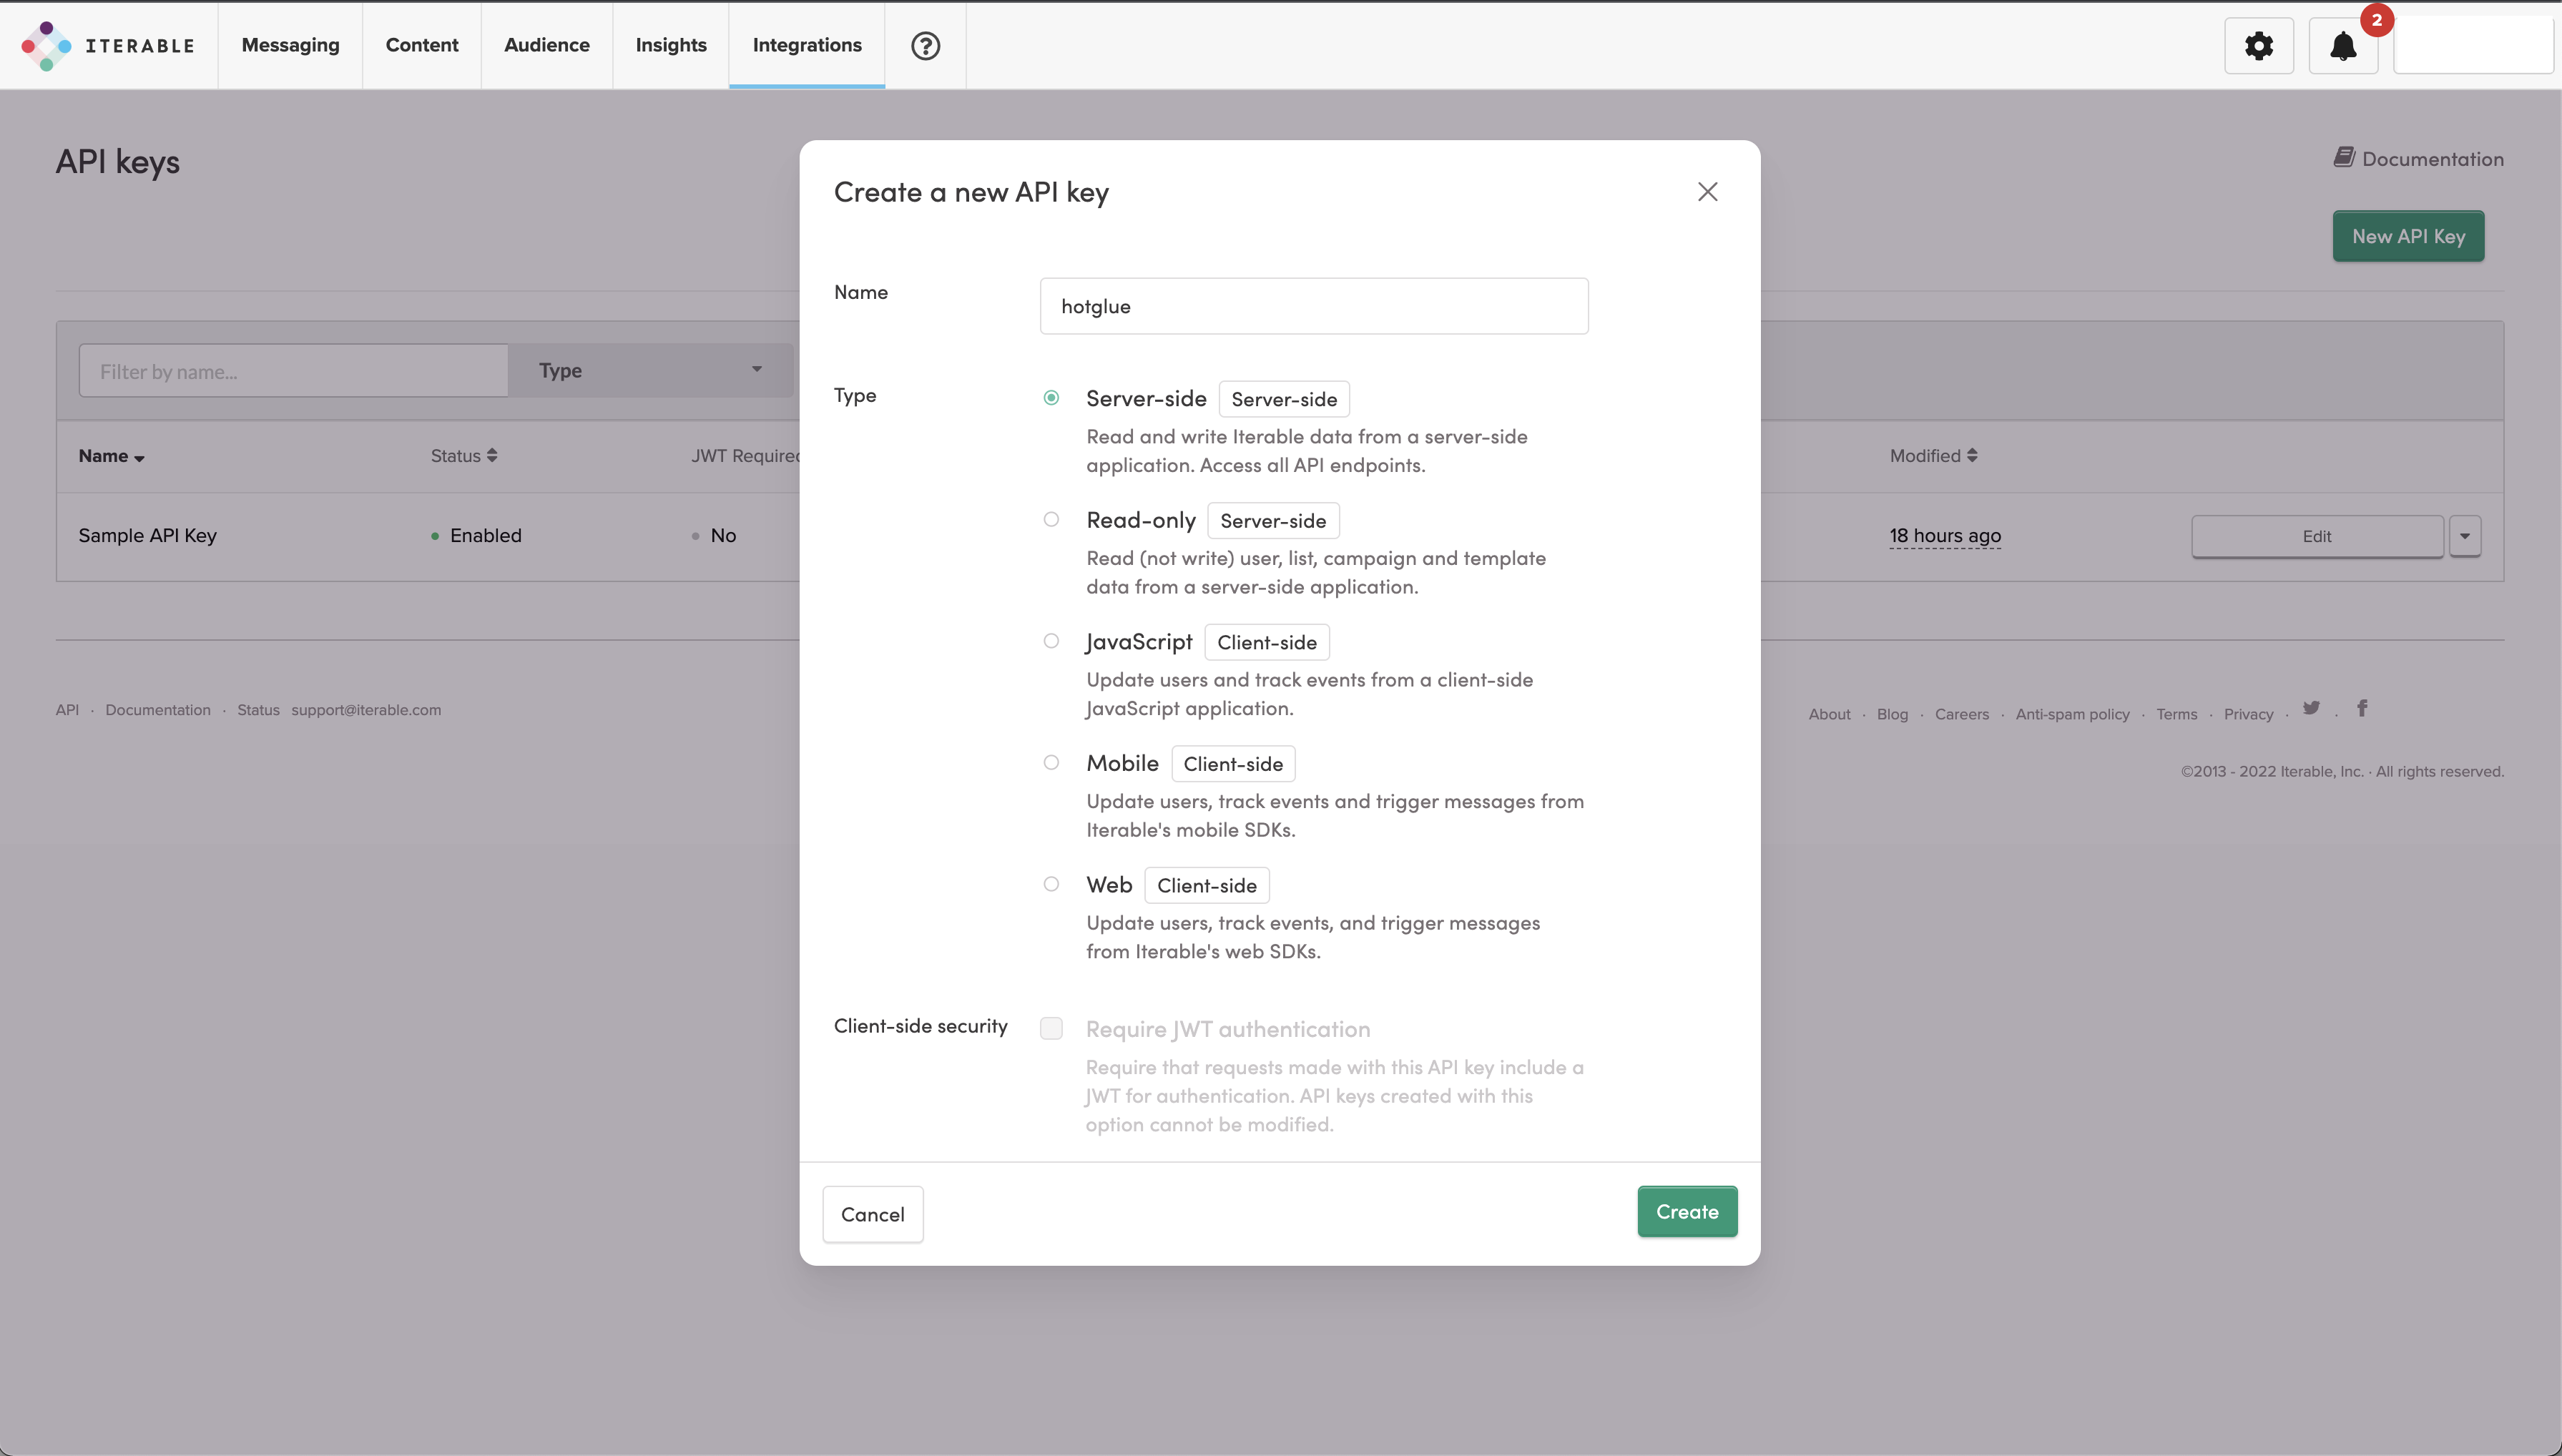Click the Iterable logo icon
The image size is (2562, 1456).
(46, 46)
